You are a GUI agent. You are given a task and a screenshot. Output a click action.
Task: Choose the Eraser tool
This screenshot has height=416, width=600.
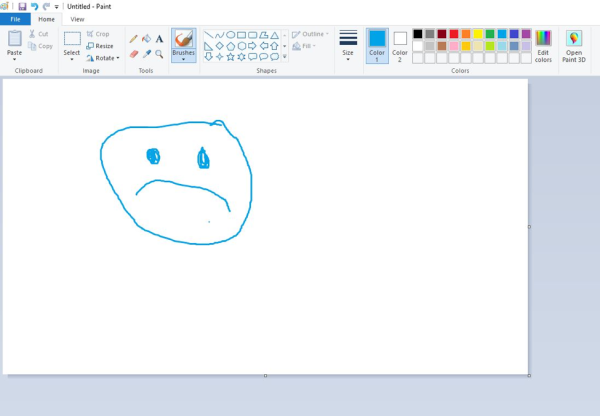coord(133,54)
